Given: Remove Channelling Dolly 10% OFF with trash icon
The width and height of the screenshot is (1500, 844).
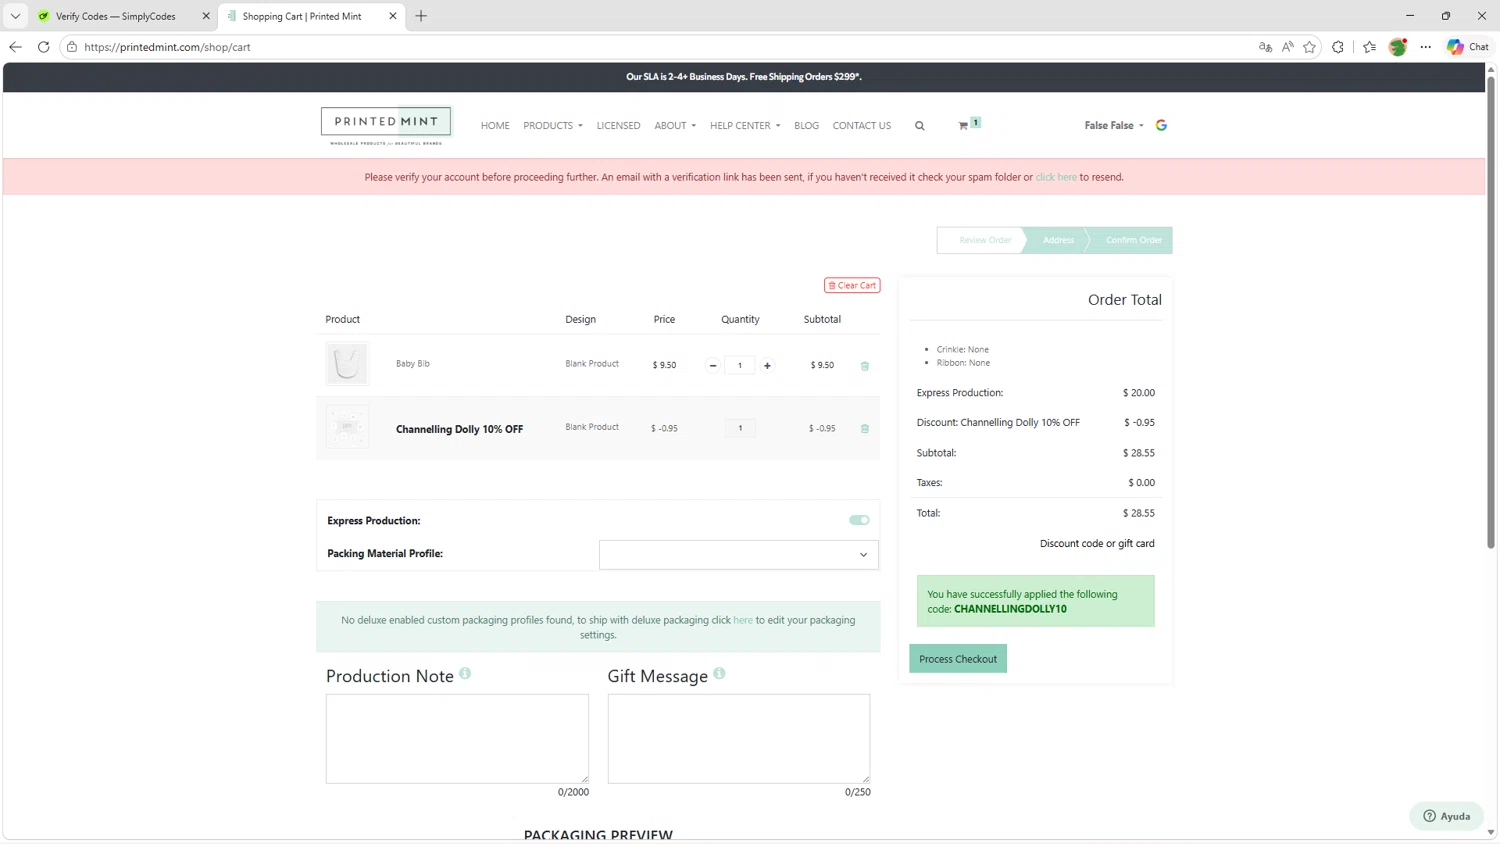Looking at the screenshot, I should [x=865, y=429].
